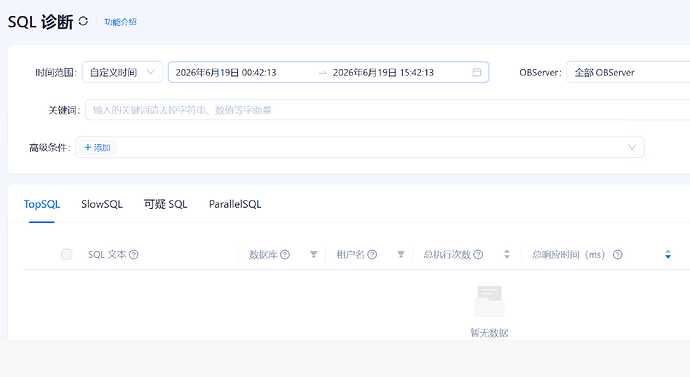Open the filter icon for 租户名 column
Image resolution: width=690 pixels, height=377 pixels.
[400, 254]
